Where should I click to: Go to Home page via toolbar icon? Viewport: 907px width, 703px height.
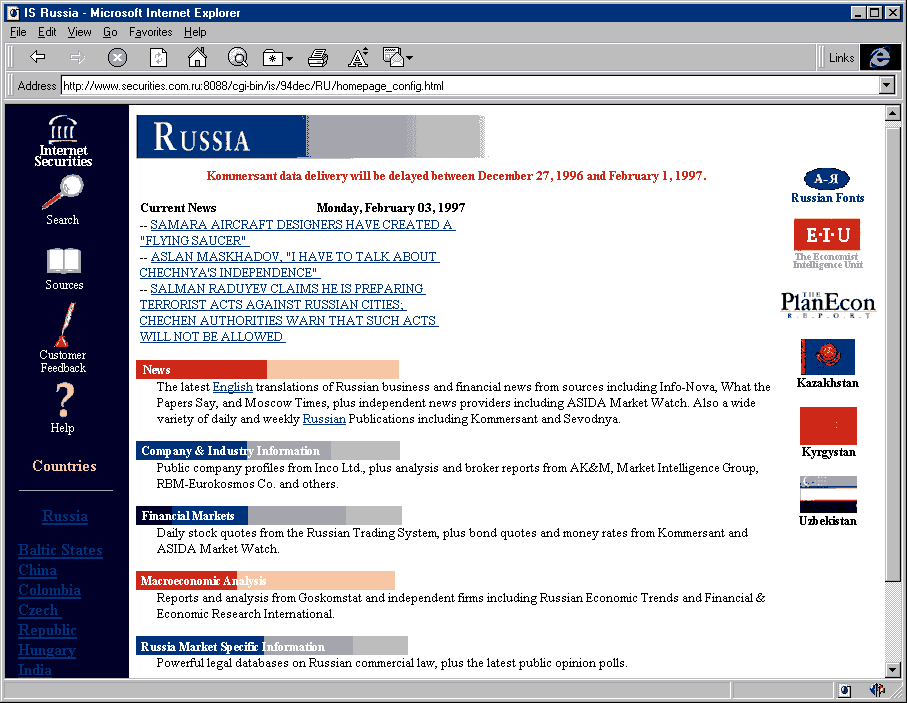[x=197, y=58]
